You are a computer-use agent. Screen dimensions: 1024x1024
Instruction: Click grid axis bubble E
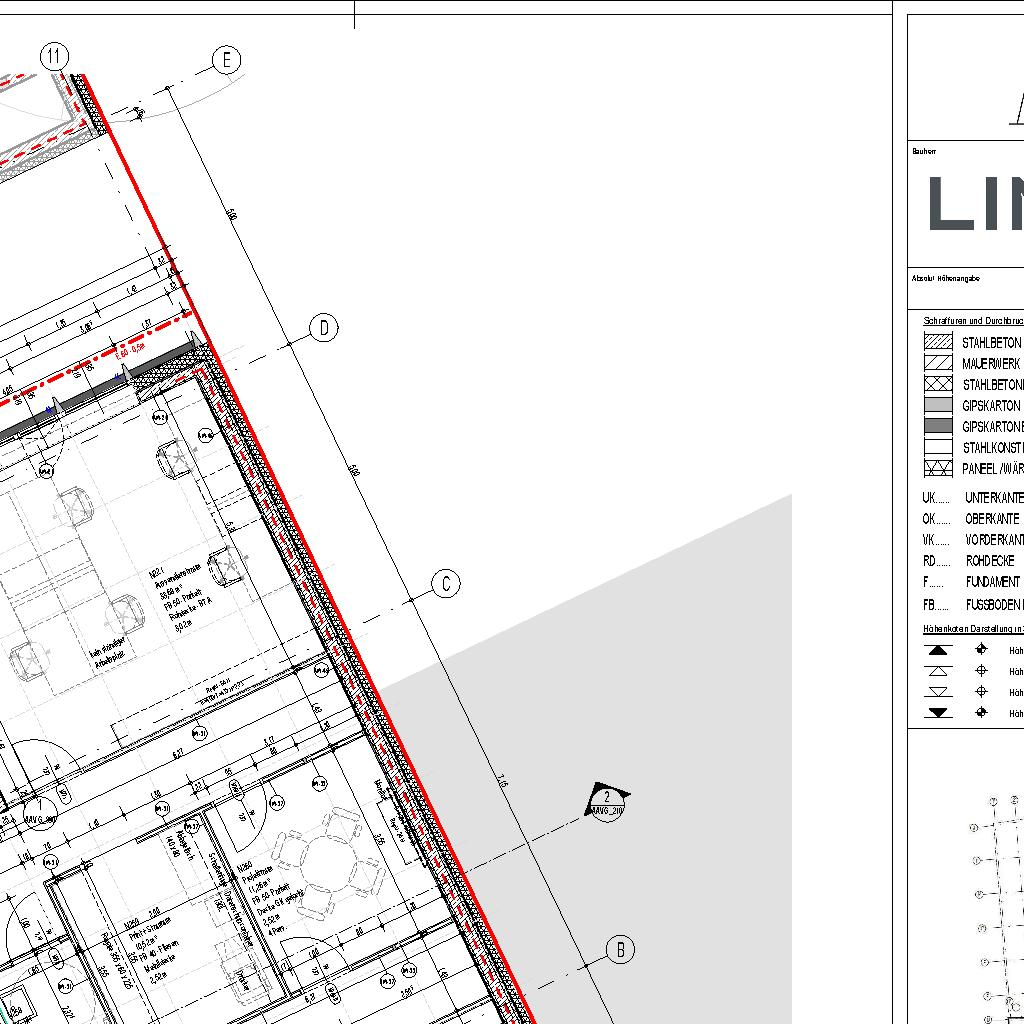tap(227, 61)
